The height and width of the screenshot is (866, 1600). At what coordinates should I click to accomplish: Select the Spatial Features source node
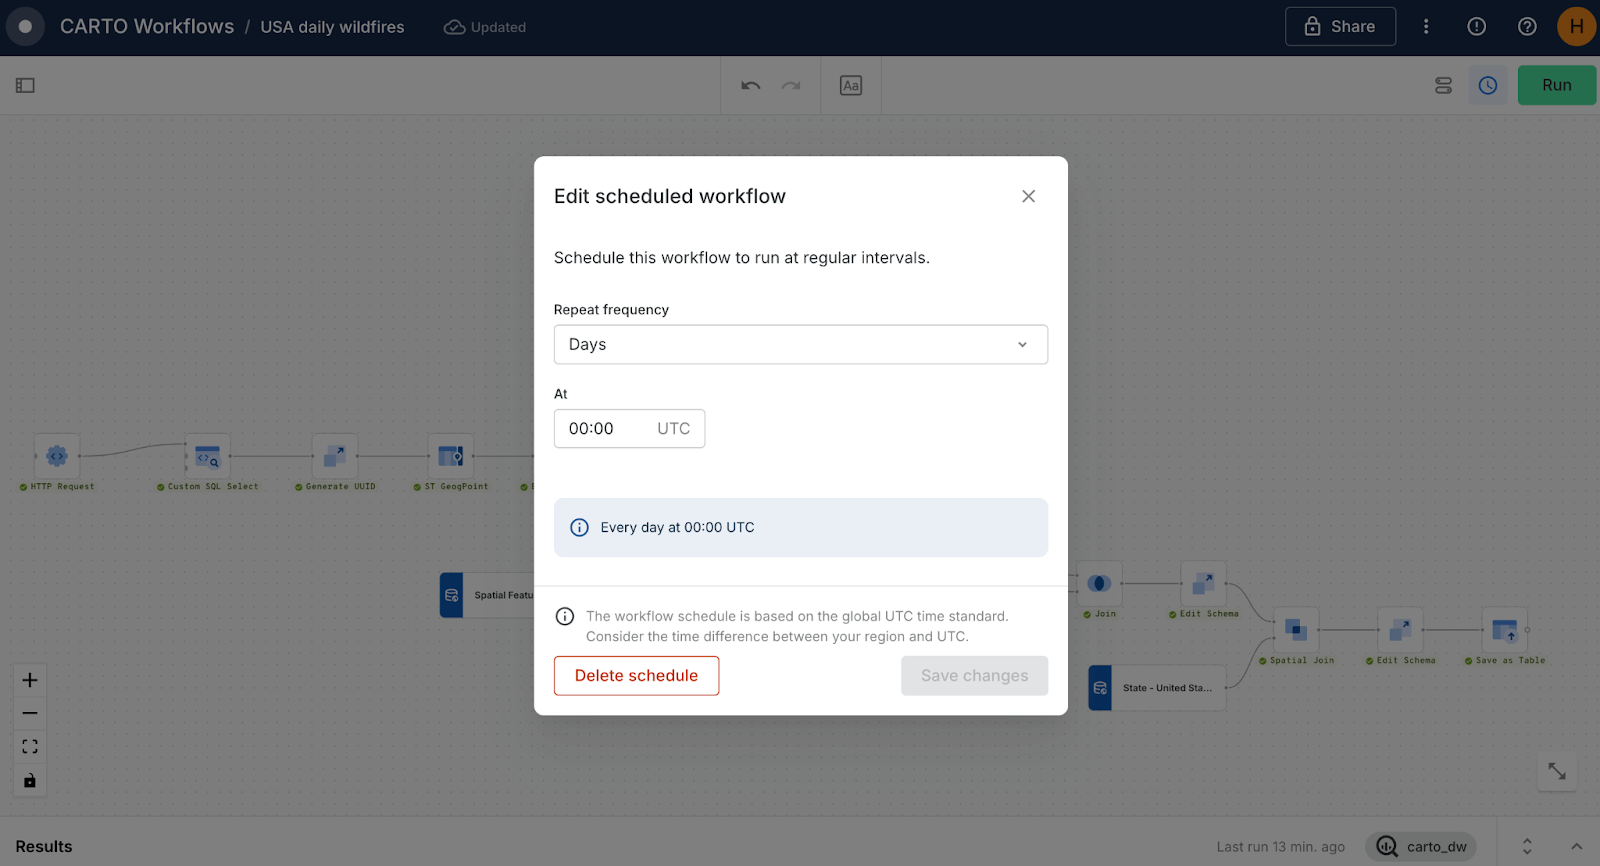click(487, 595)
